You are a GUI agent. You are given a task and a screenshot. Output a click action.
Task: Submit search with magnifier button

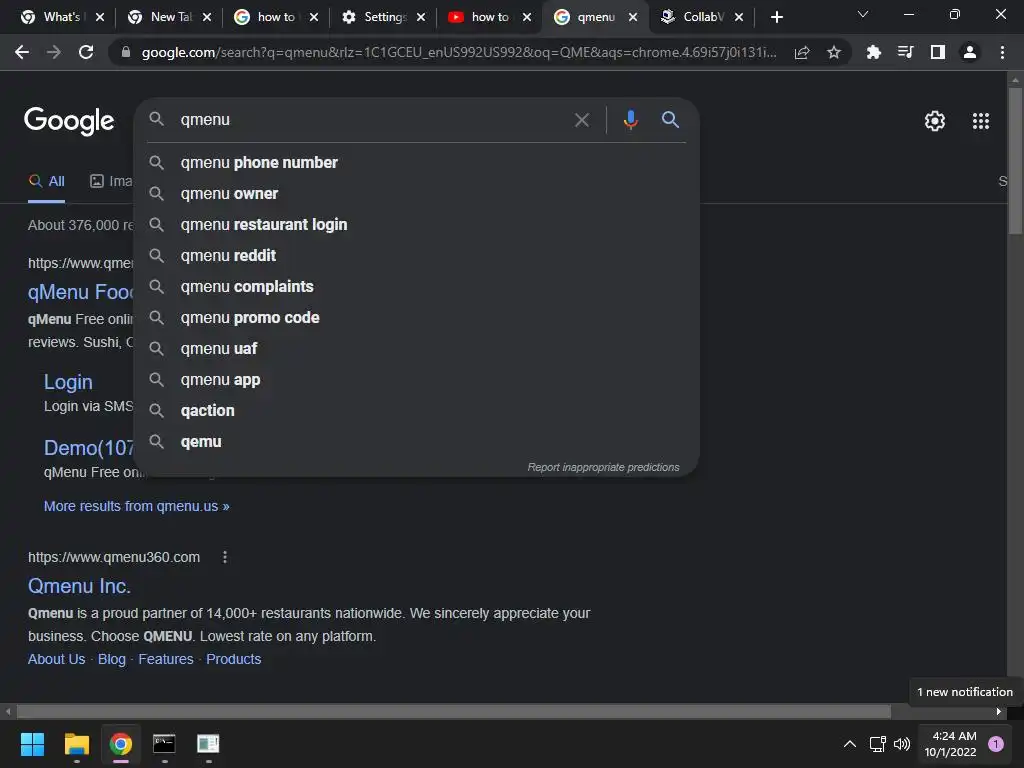pyautogui.click(x=670, y=120)
